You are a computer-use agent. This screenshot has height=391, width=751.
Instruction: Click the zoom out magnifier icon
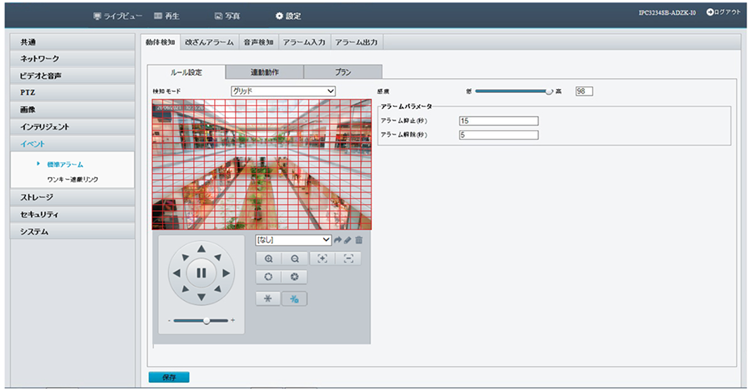295,259
